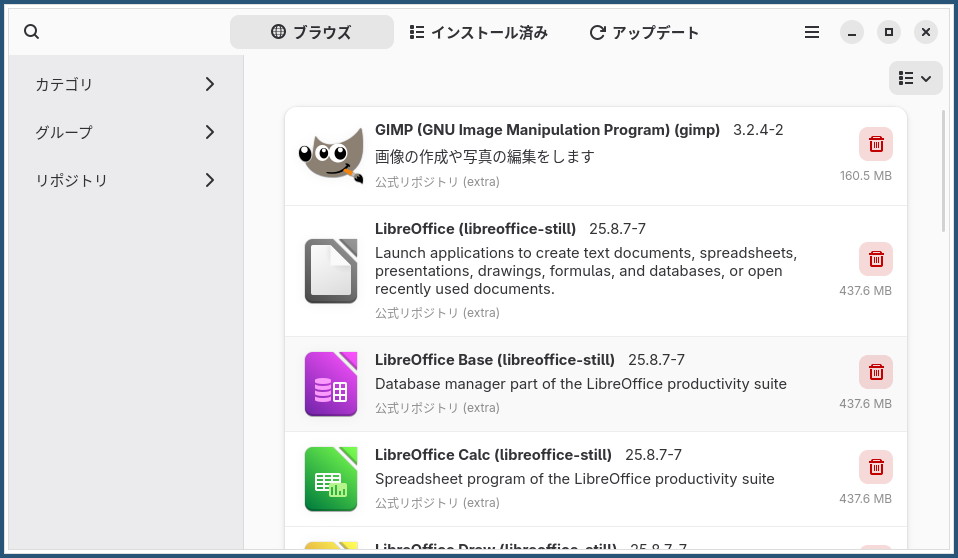Minimize the package manager window
This screenshot has height=558, width=958.
[x=852, y=32]
